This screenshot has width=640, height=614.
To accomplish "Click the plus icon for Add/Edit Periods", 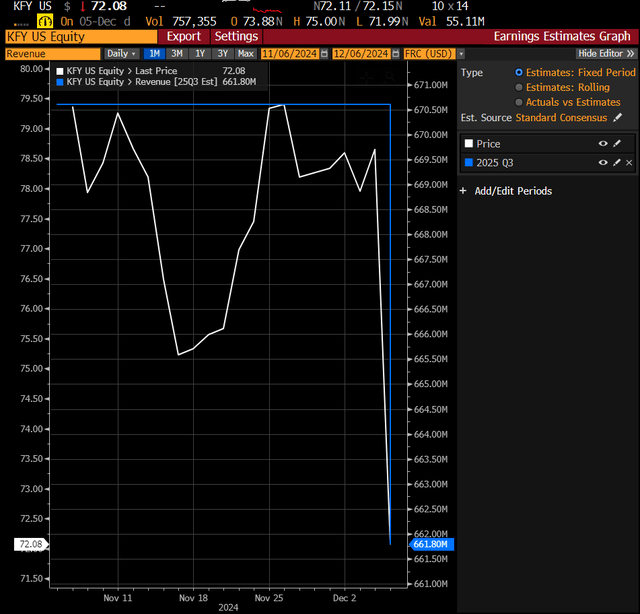I will point(463,191).
